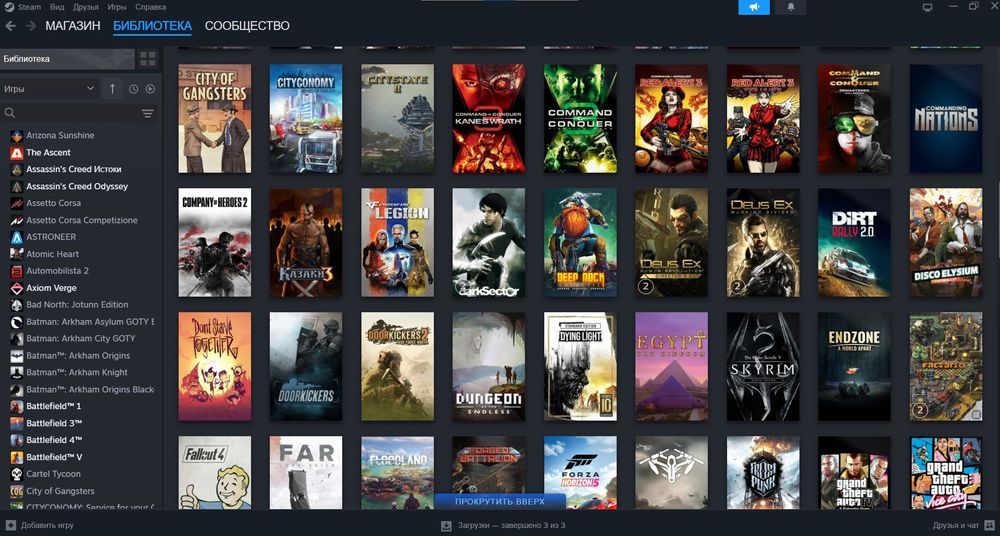The width and height of the screenshot is (1000, 536).
Task: Open the DiRT Rally 2.0 cover
Action: click(855, 242)
